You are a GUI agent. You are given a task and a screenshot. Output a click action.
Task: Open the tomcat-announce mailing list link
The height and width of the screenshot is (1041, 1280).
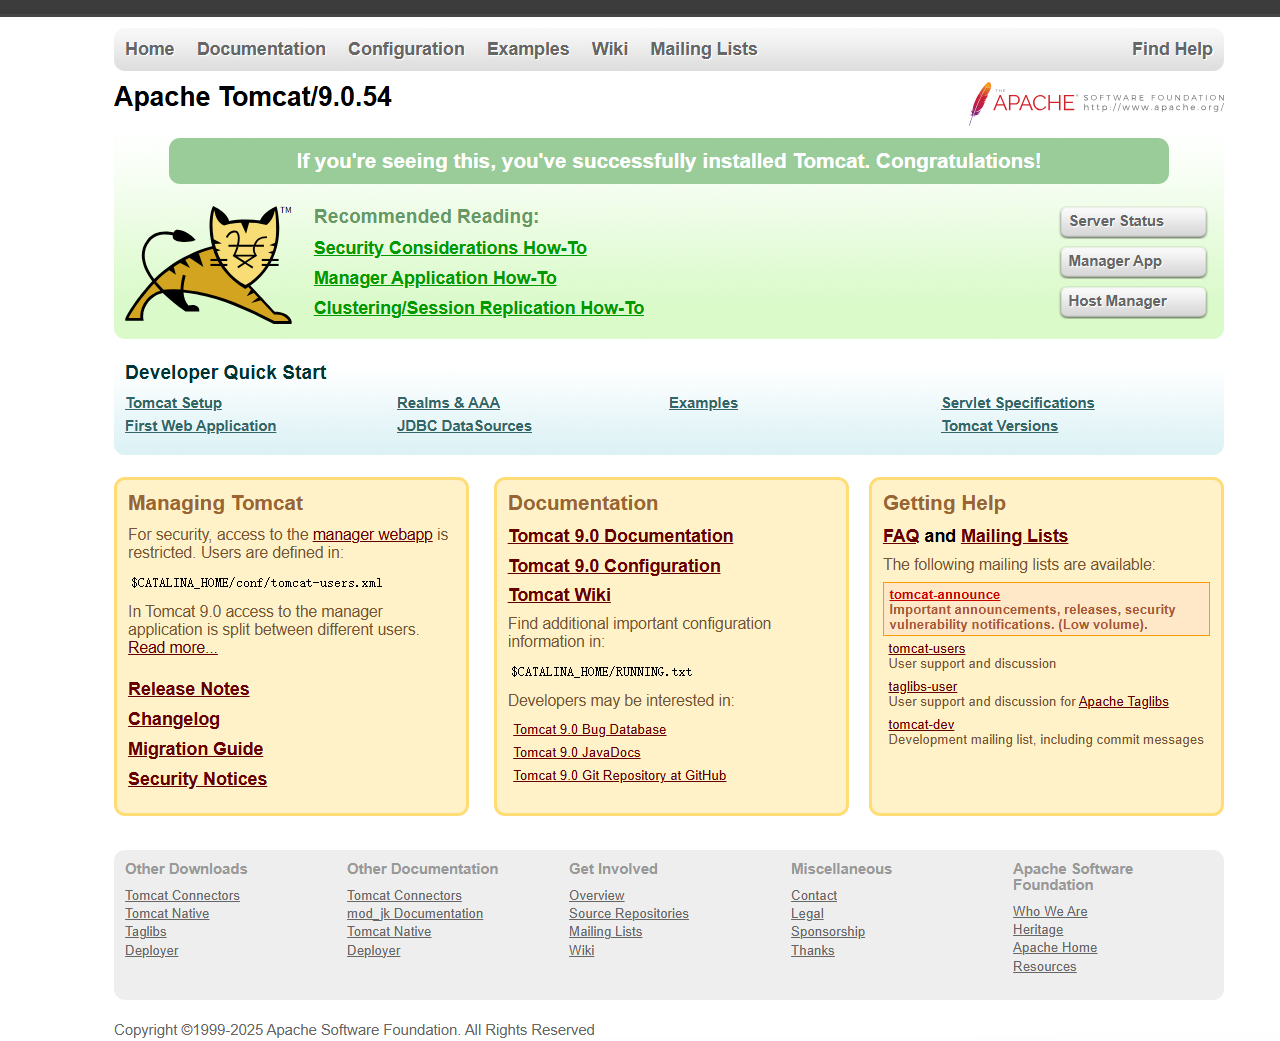point(945,595)
